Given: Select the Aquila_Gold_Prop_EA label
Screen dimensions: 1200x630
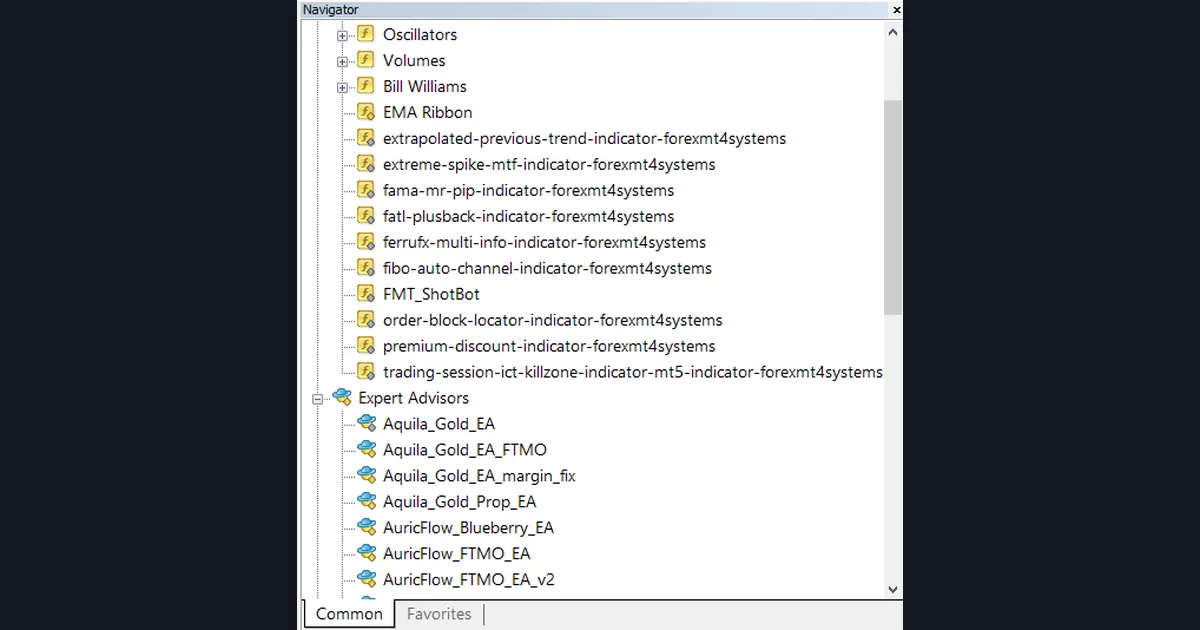Looking at the screenshot, I should 460,502.
